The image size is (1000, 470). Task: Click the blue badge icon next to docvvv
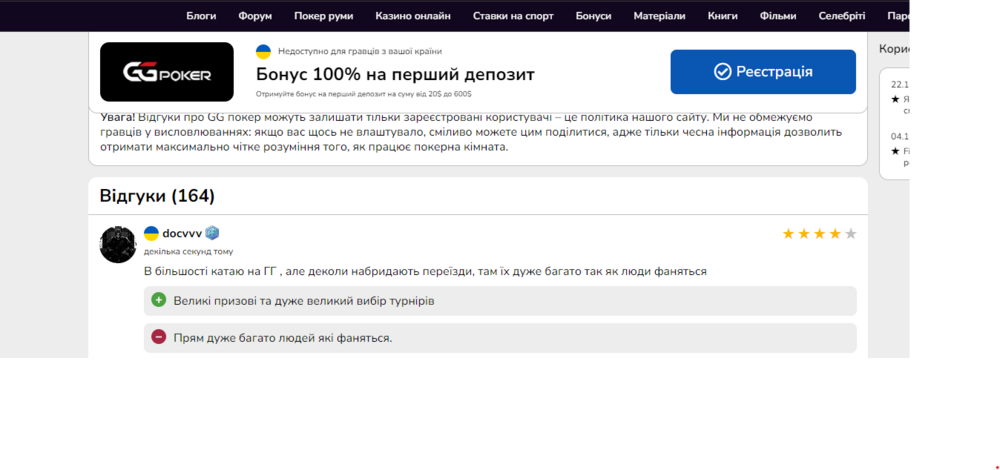[x=212, y=233]
